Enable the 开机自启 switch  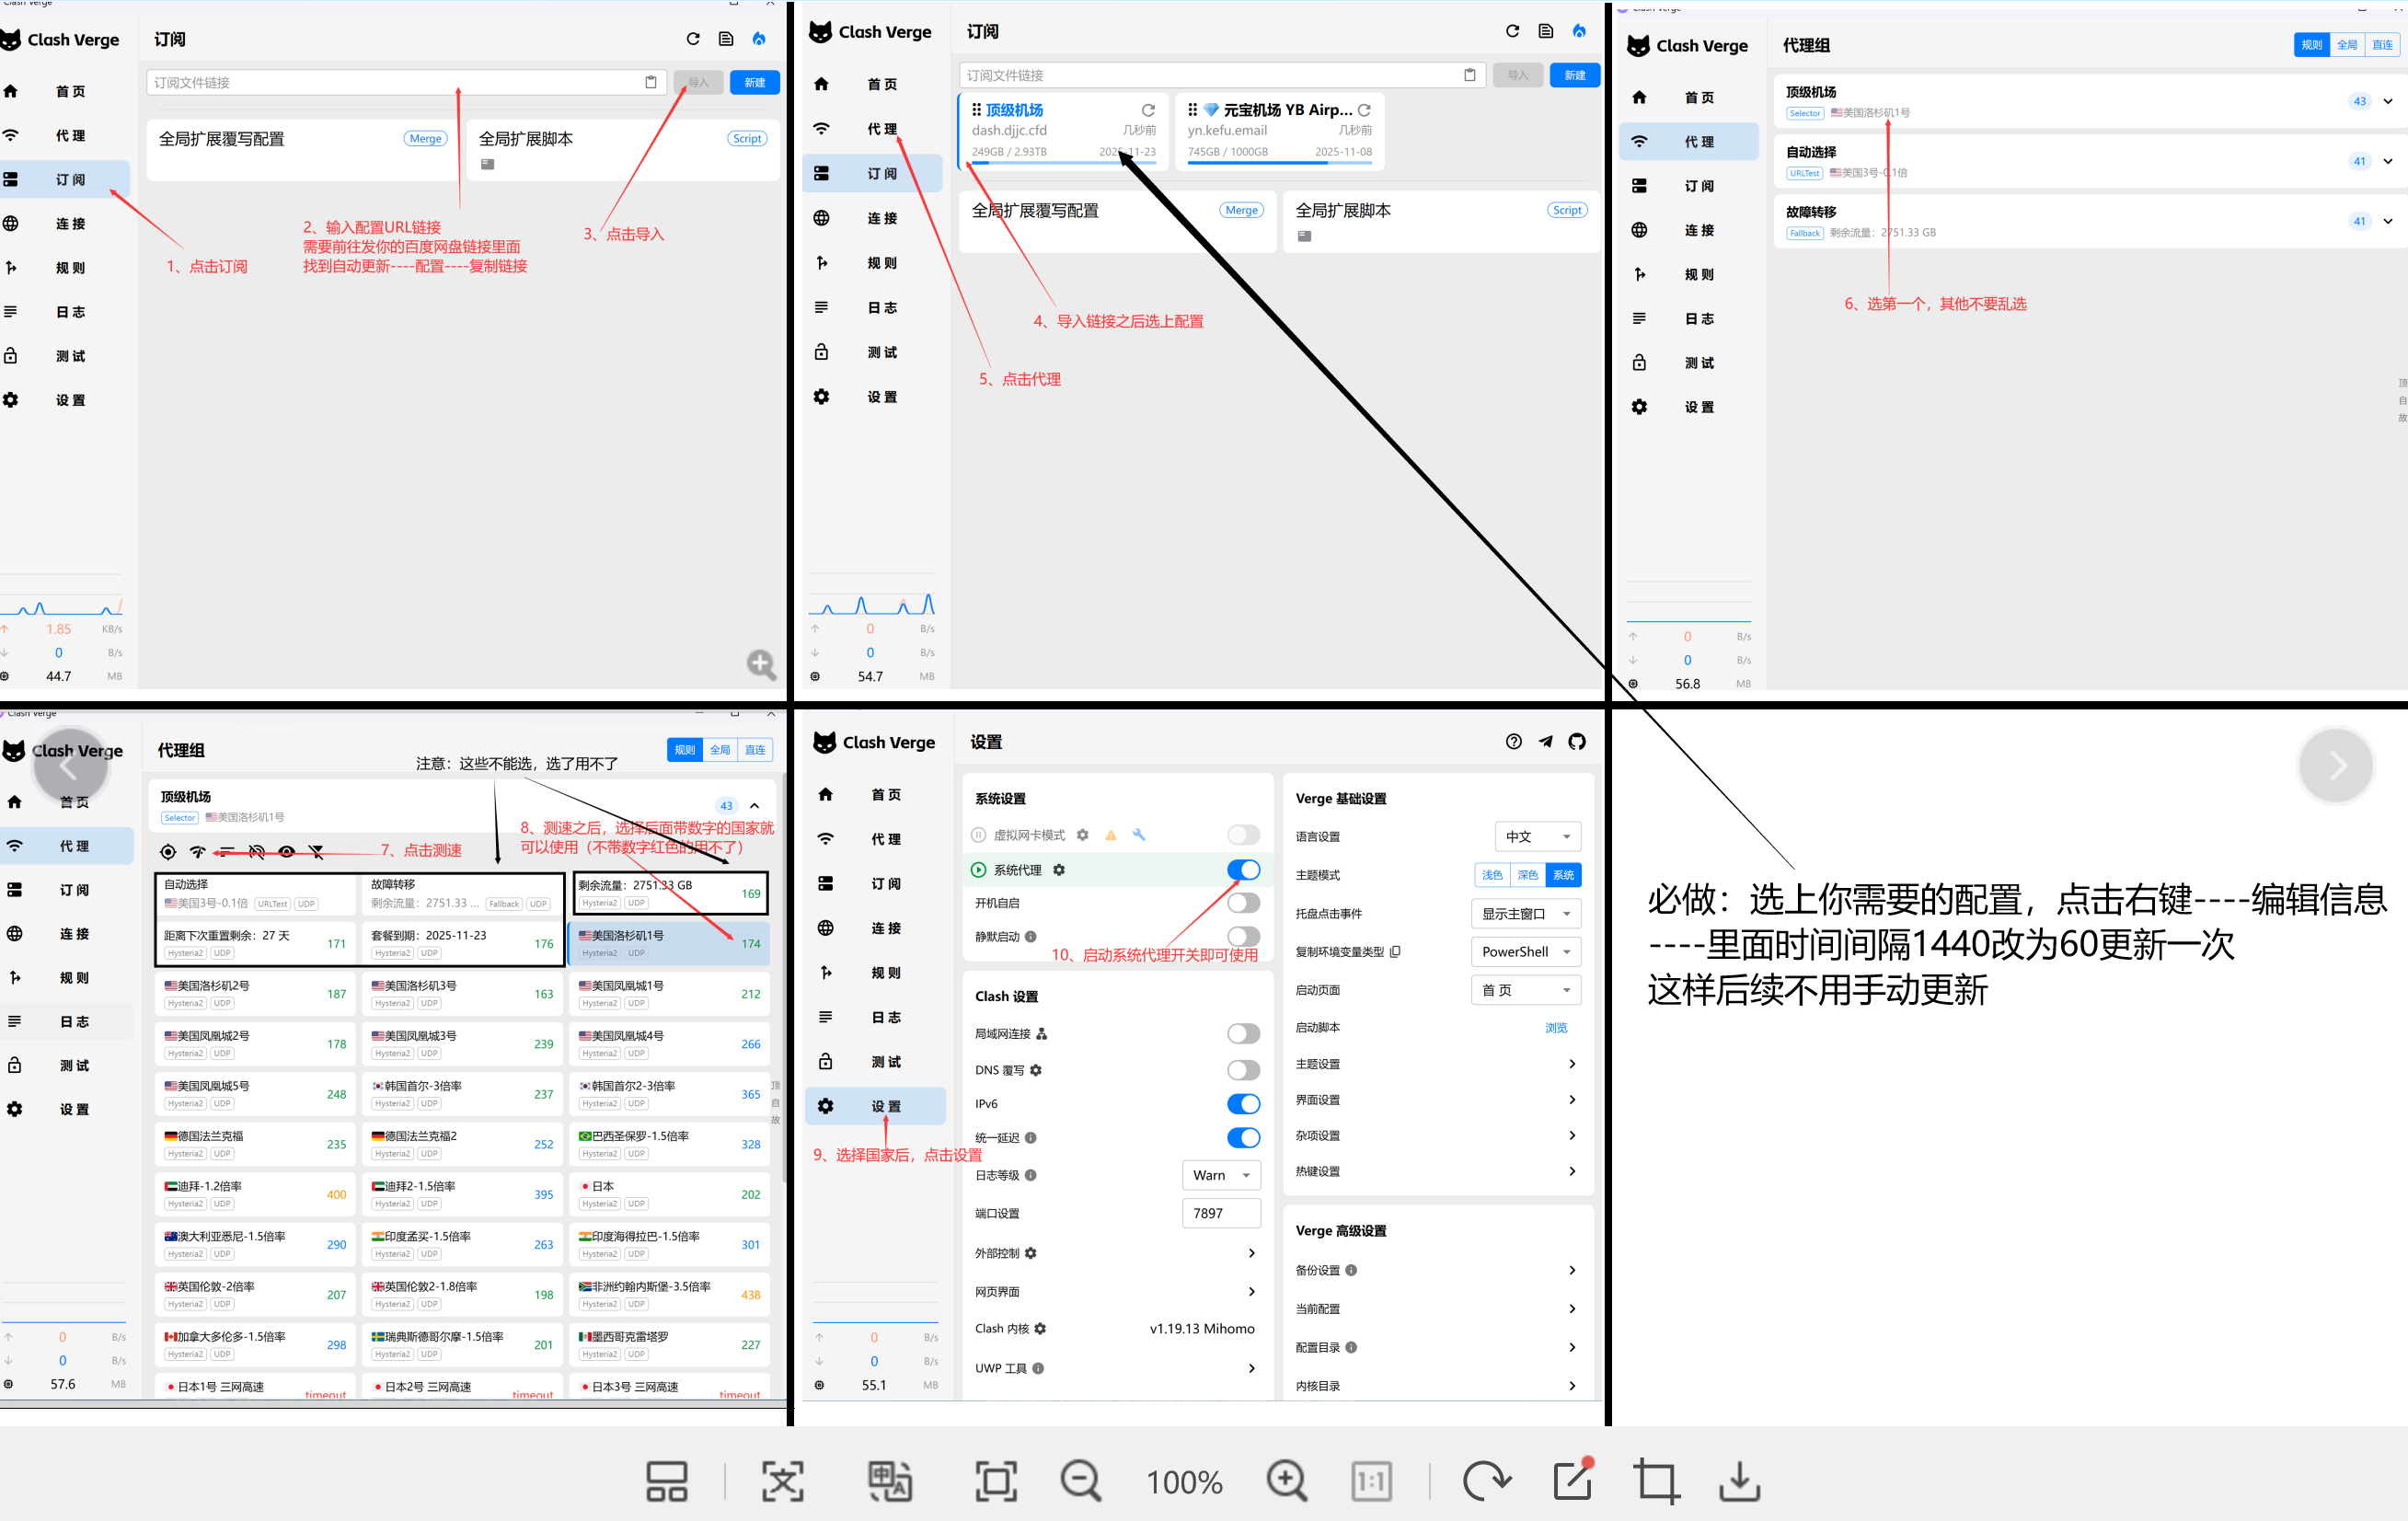tap(1243, 903)
